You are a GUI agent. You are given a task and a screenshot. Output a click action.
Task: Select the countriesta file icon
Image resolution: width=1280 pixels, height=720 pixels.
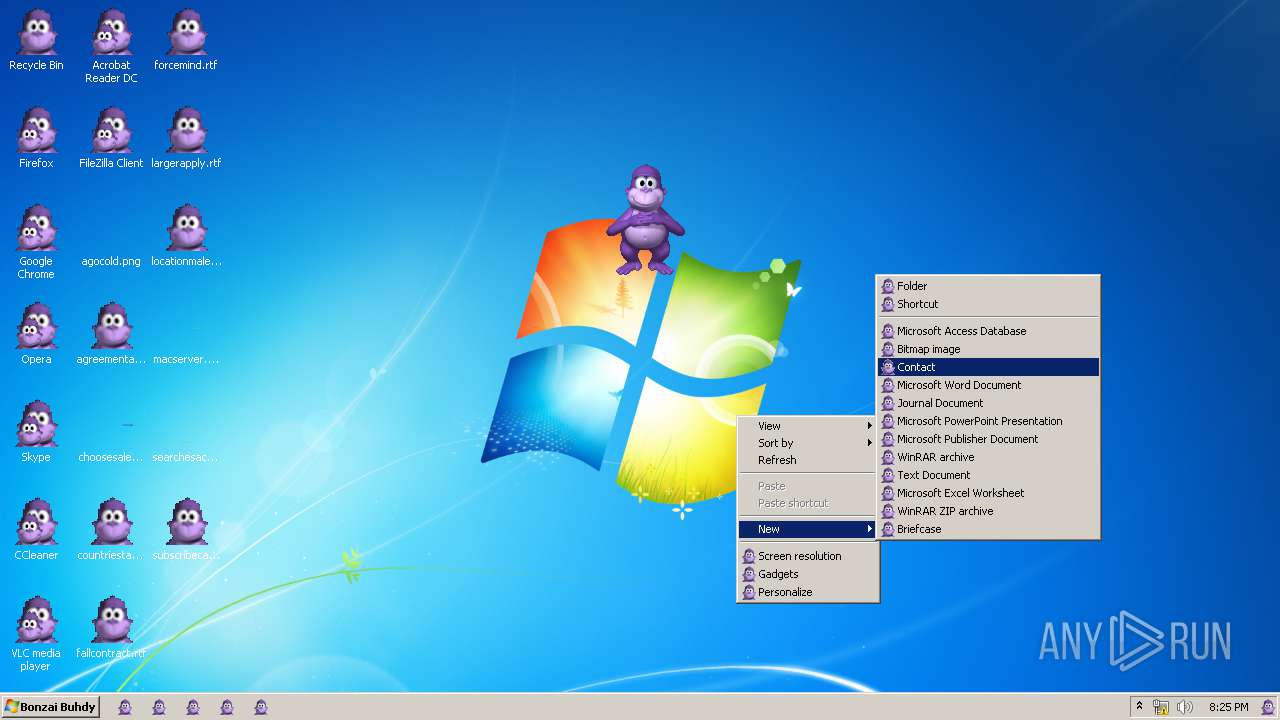tap(111, 531)
